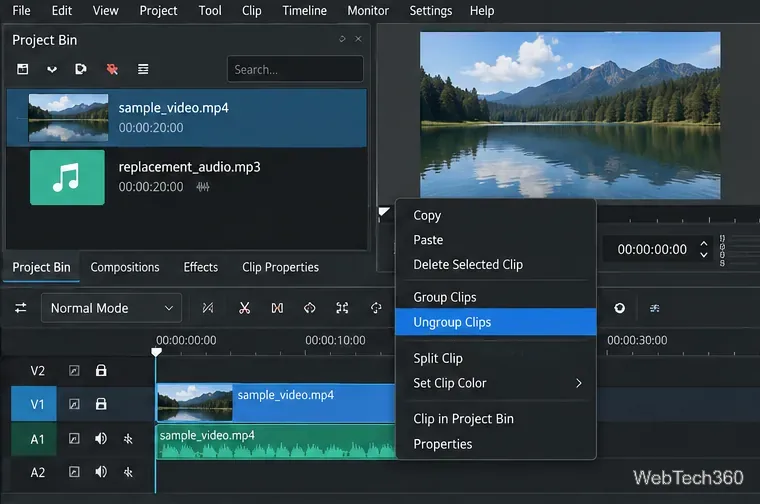This screenshot has width=760, height=504.
Task: Select the V1 track header
Action: tap(34, 404)
